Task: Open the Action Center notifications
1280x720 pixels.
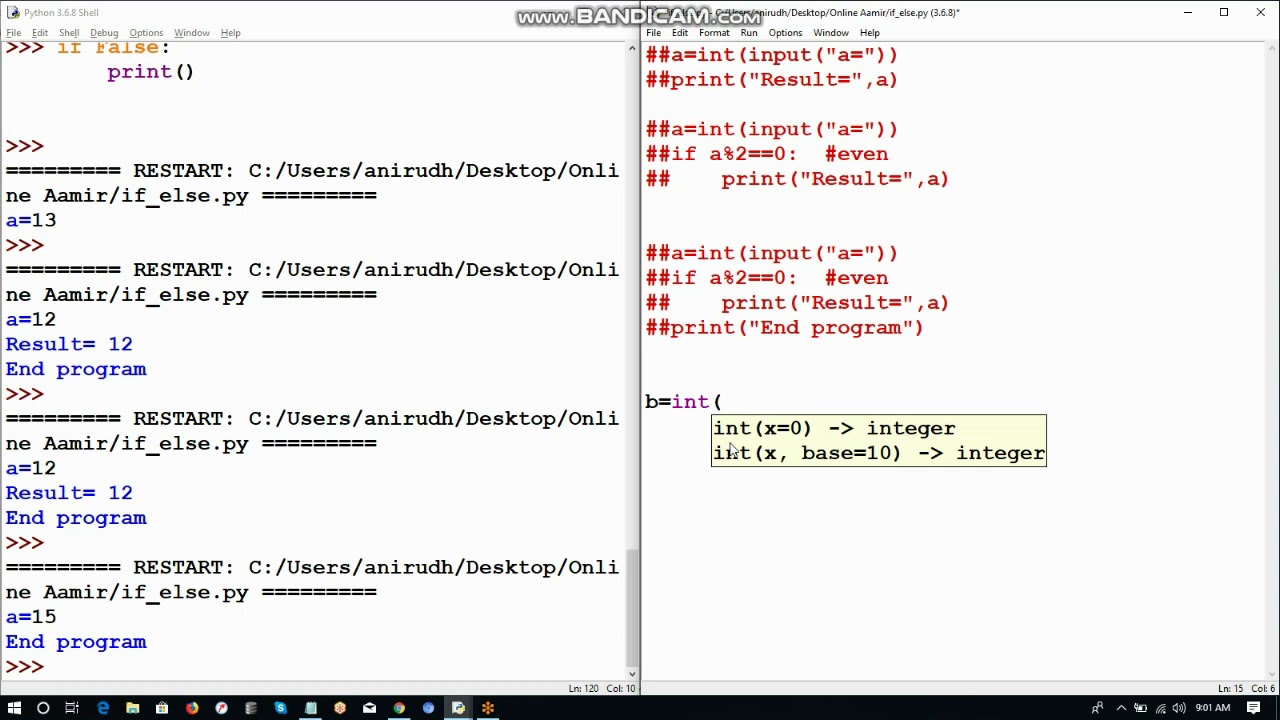Action: click(1254, 708)
